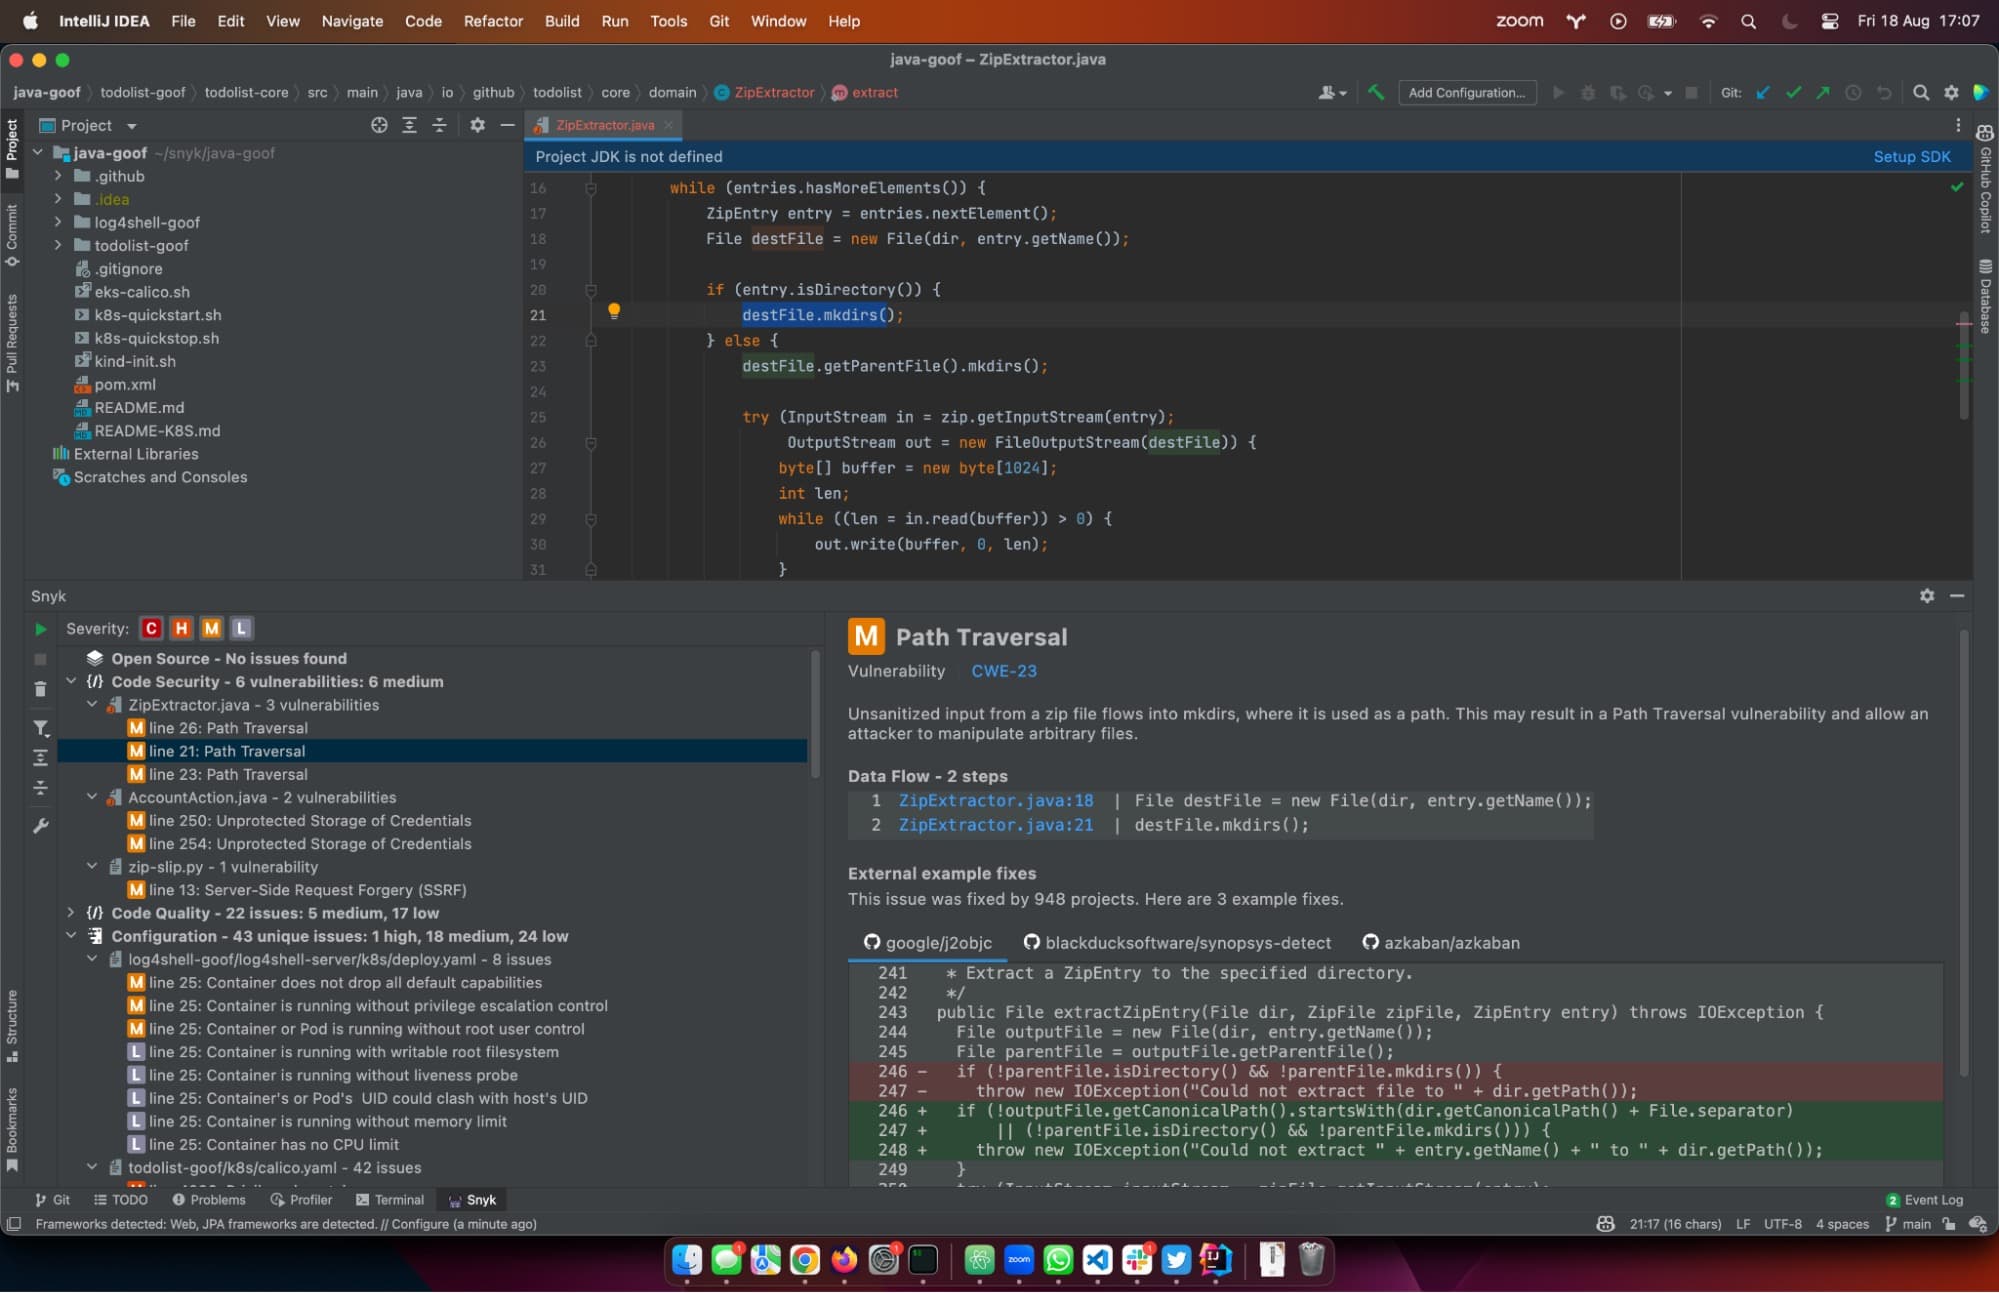Image resolution: width=1999 pixels, height=1293 pixels.
Task: Open Search Everywhere magnifier in toolbar
Action: [1921, 92]
